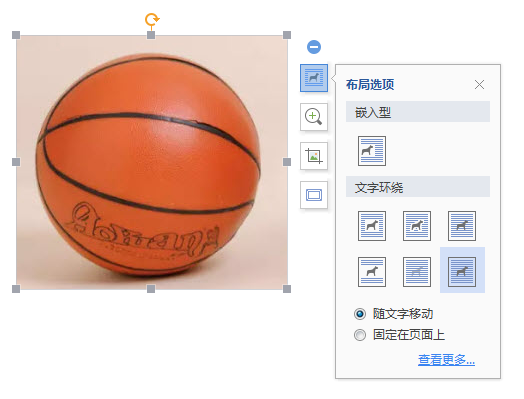Click the right-middle resize handle of image
Image resolution: width=524 pixels, height=399 pixels.
pos(287,162)
